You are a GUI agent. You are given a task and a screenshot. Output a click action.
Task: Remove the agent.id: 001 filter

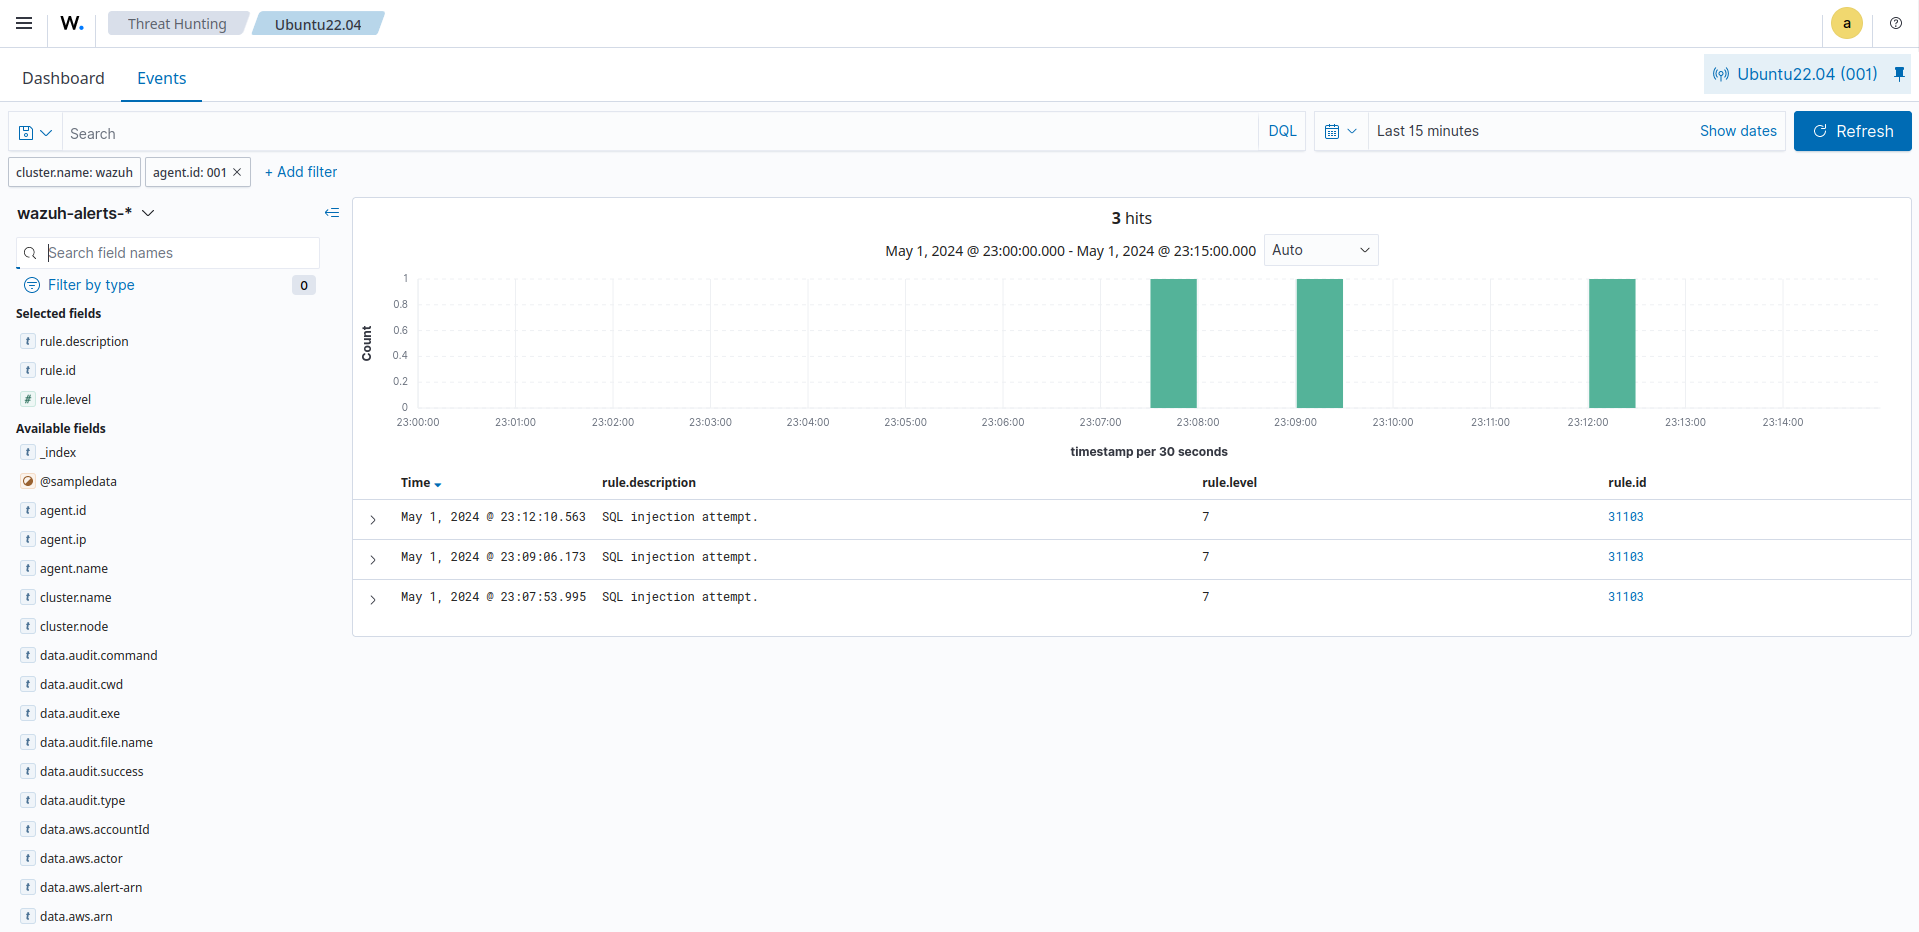237,172
